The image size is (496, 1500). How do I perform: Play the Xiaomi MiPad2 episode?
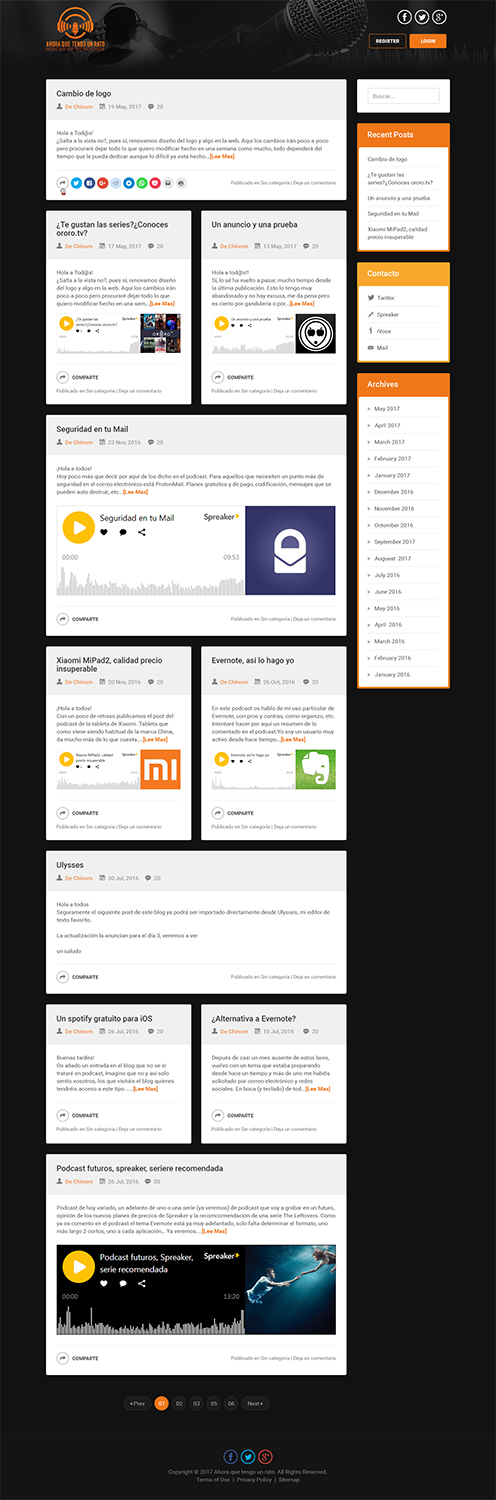click(66, 759)
